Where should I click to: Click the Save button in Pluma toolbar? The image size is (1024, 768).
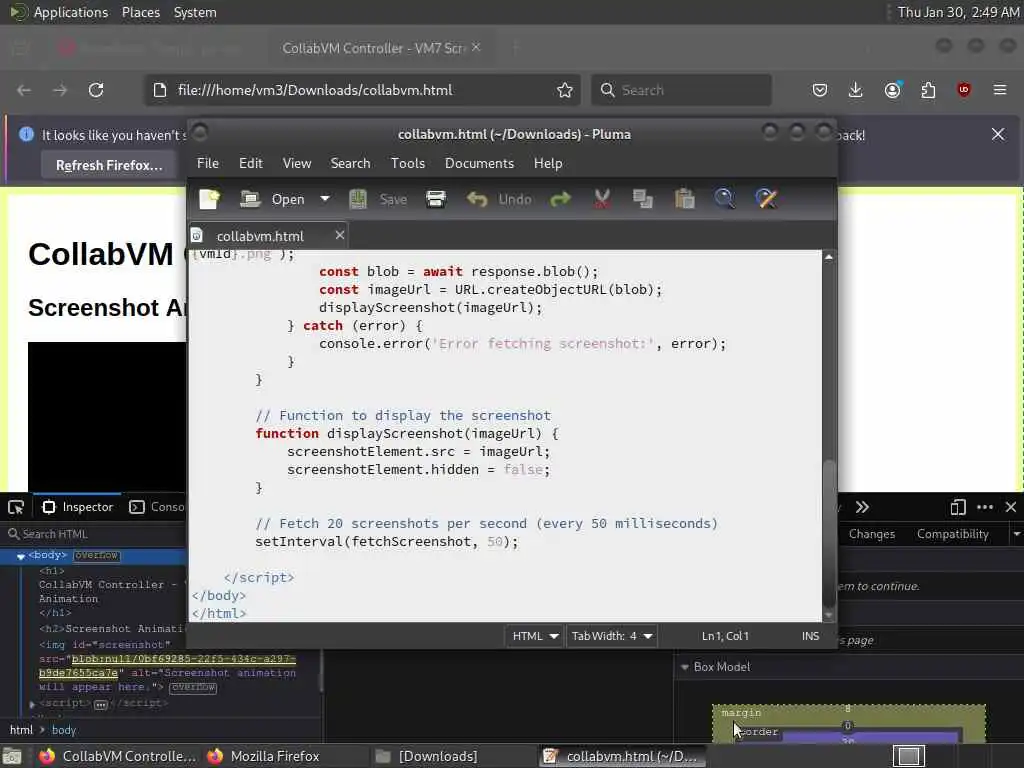point(378,199)
